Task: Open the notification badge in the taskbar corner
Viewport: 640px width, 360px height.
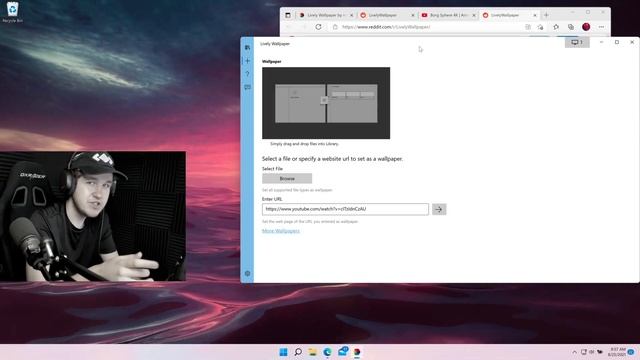Action: [x=631, y=352]
